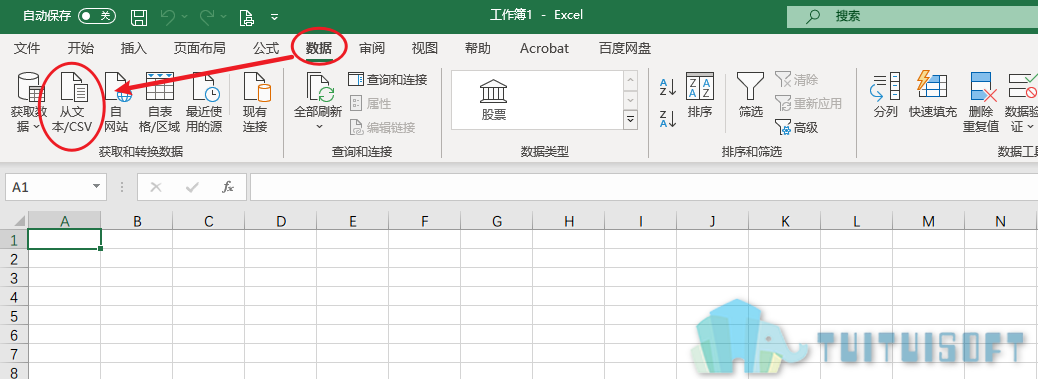
Task: Select row 6 header
Action: point(14,334)
